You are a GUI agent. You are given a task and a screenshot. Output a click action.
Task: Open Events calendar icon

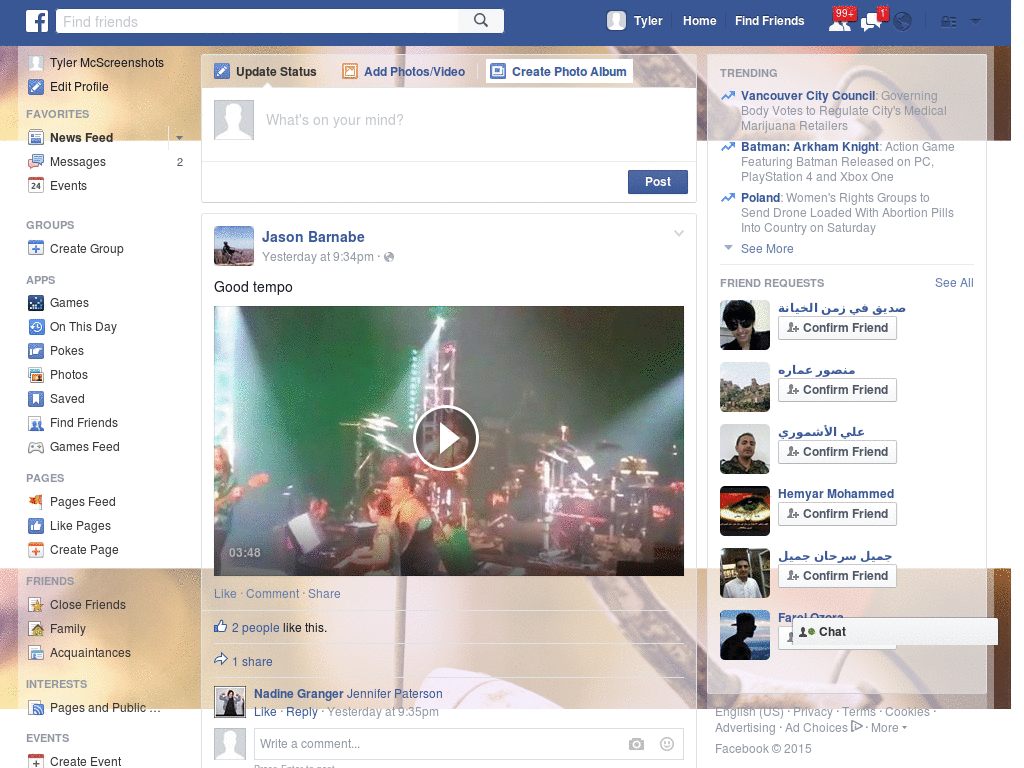(36, 186)
